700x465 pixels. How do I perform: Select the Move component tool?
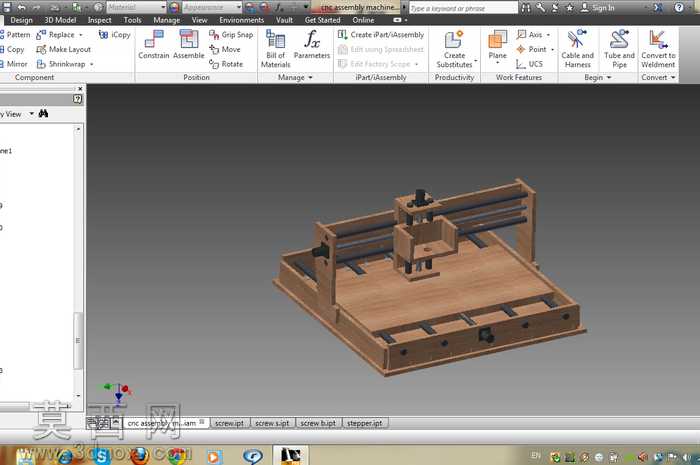click(x=225, y=49)
